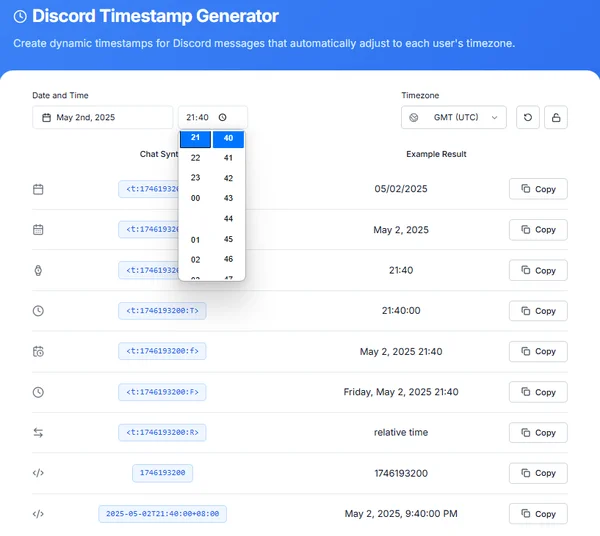
Task: Click the <t:1746193200:f> syntax chip
Action: pos(162,351)
